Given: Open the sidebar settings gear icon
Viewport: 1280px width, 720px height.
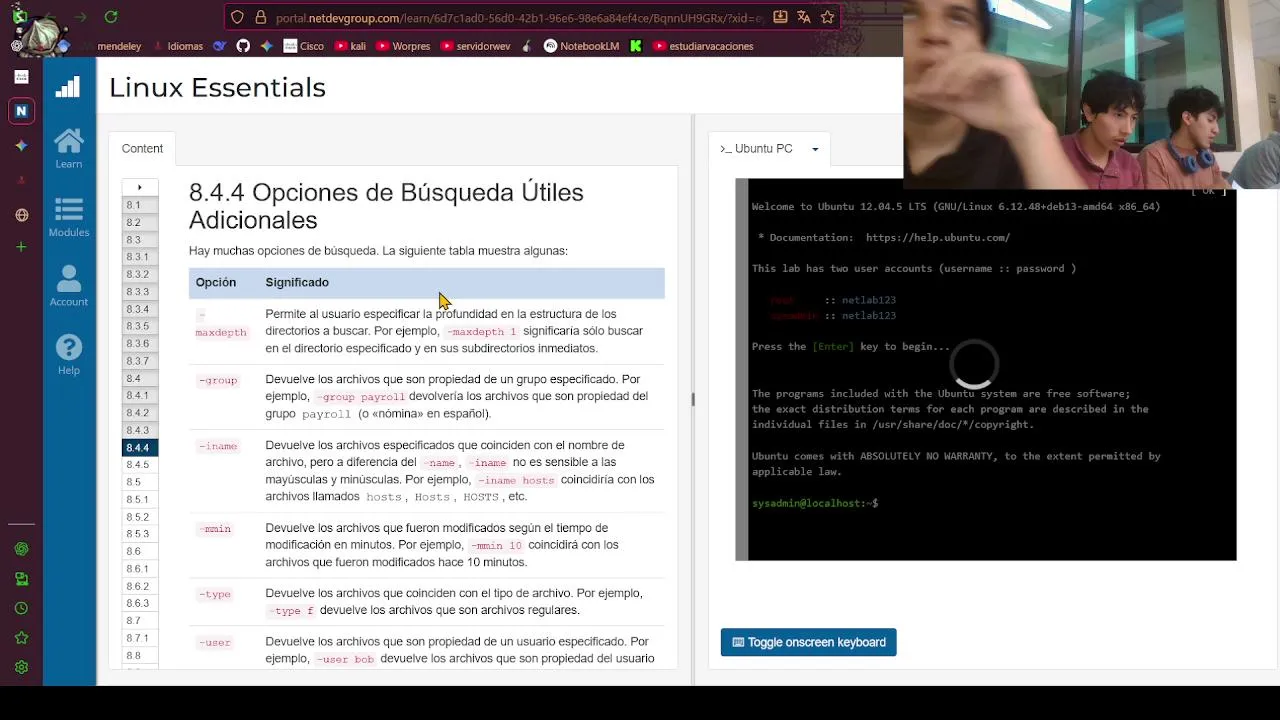Looking at the screenshot, I should tap(21, 667).
